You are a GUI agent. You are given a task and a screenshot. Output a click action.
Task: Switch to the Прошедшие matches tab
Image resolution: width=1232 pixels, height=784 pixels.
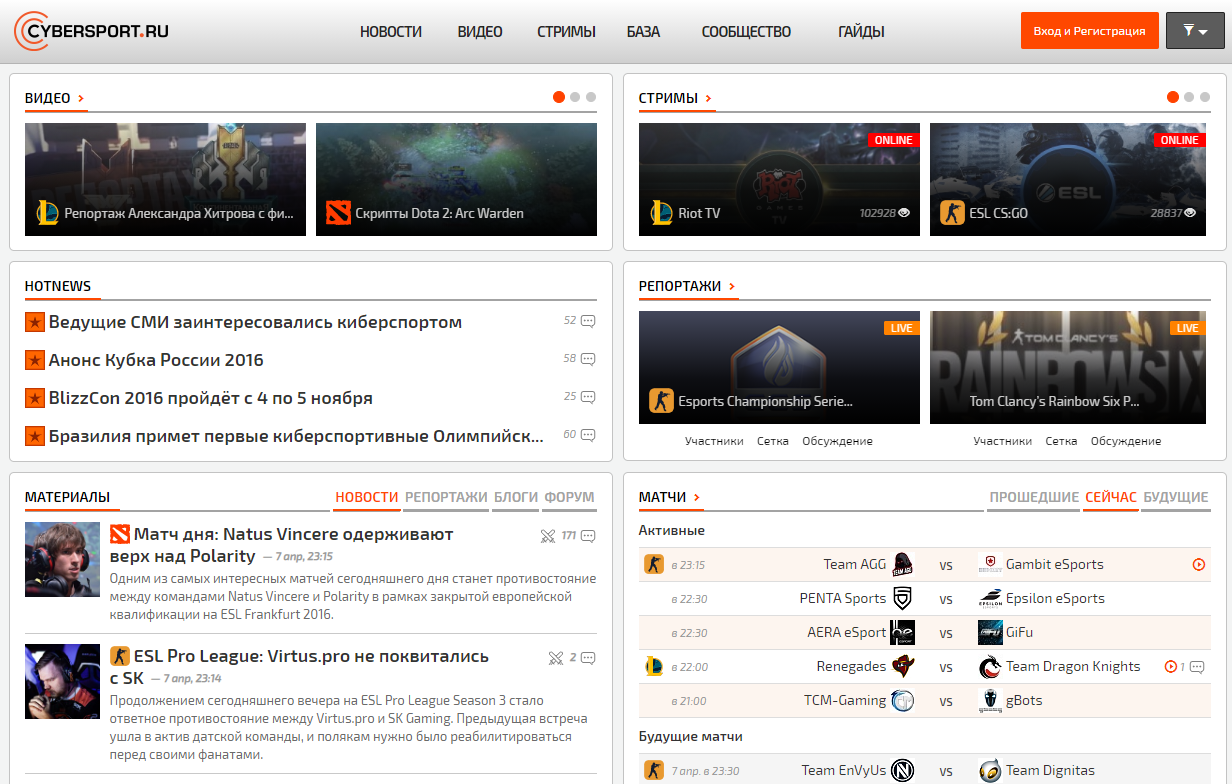pos(1033,497)
